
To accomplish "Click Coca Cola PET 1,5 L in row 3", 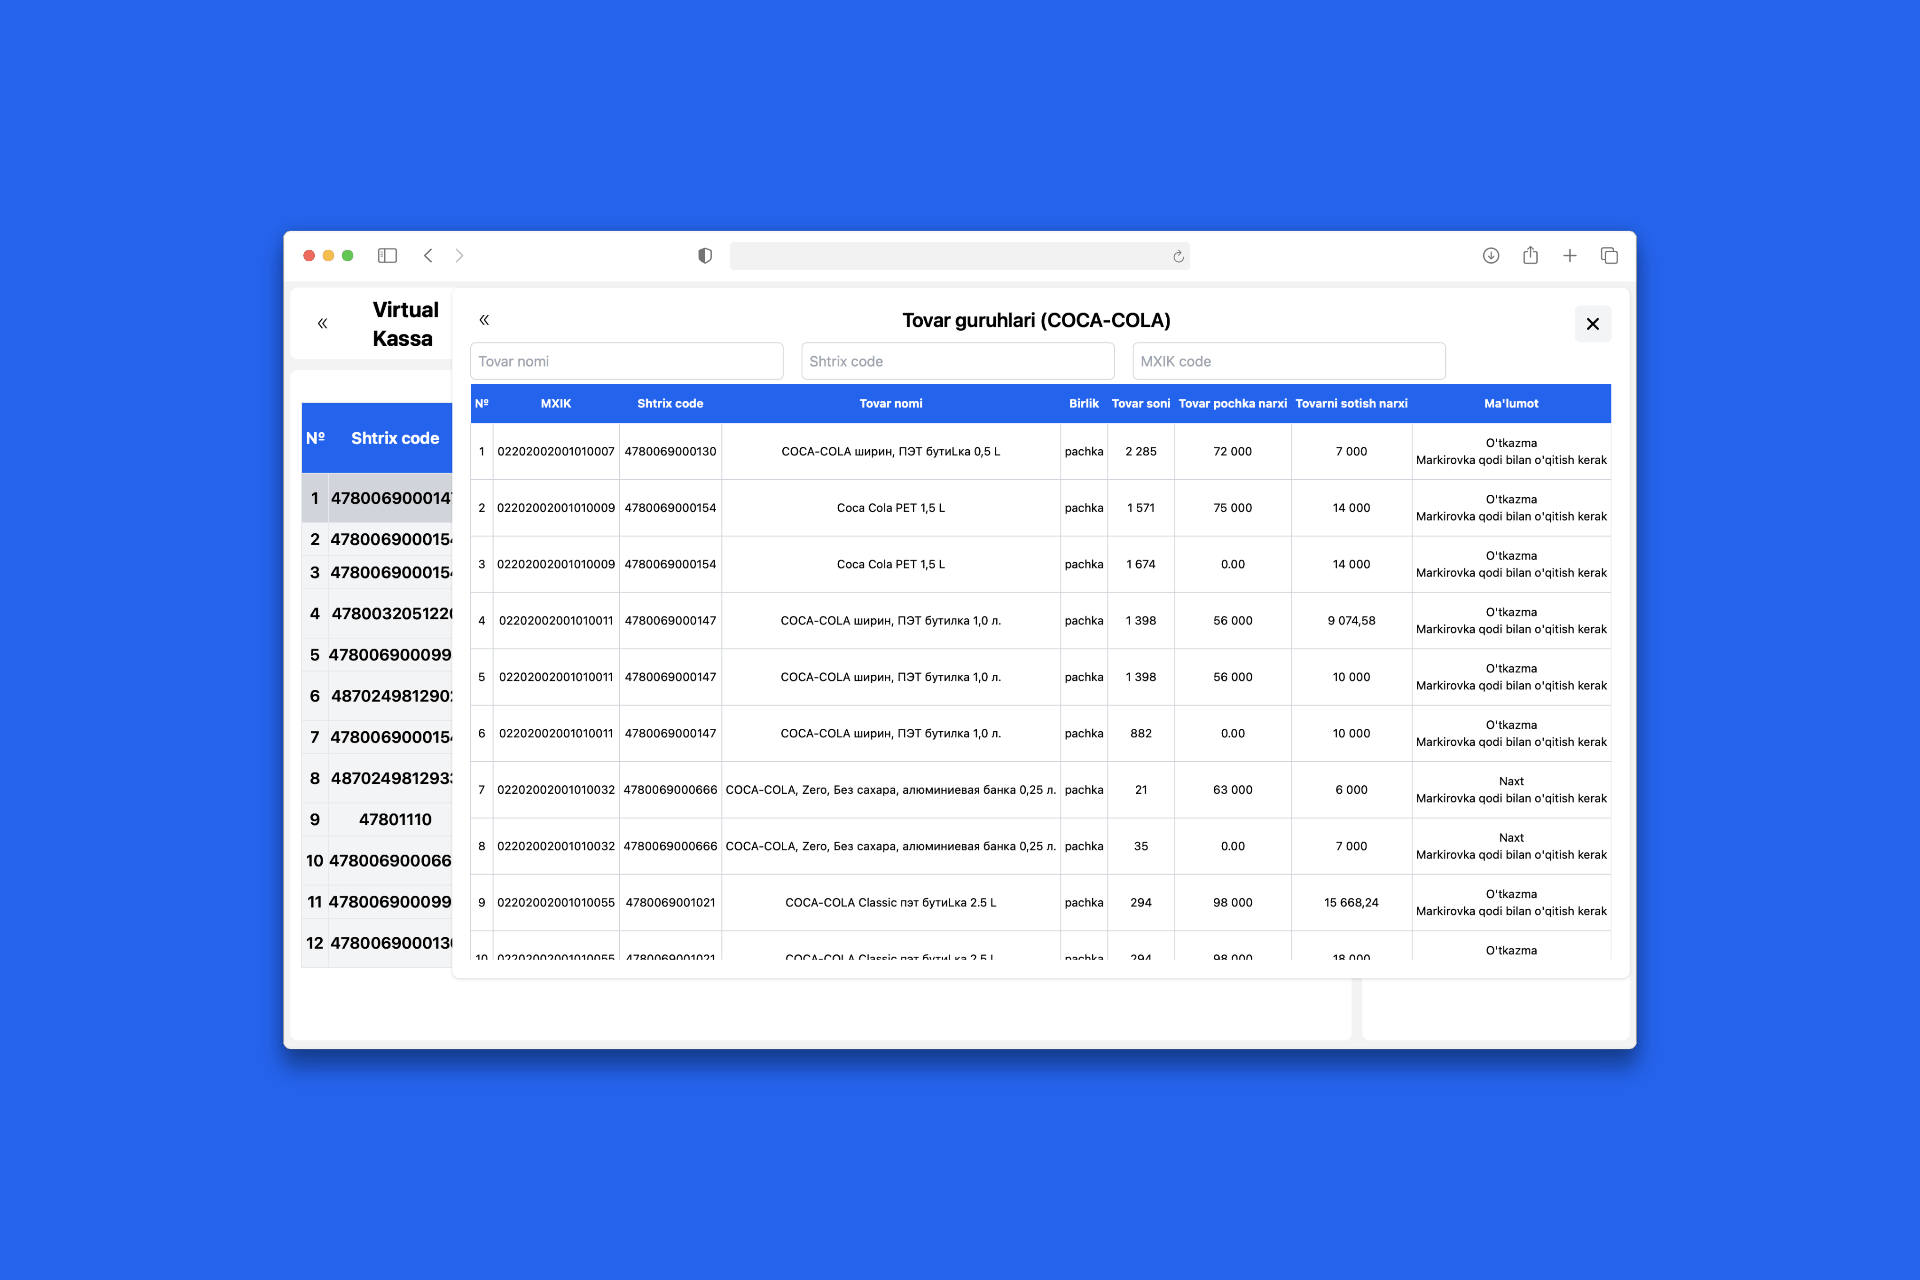I will (891, 564).
